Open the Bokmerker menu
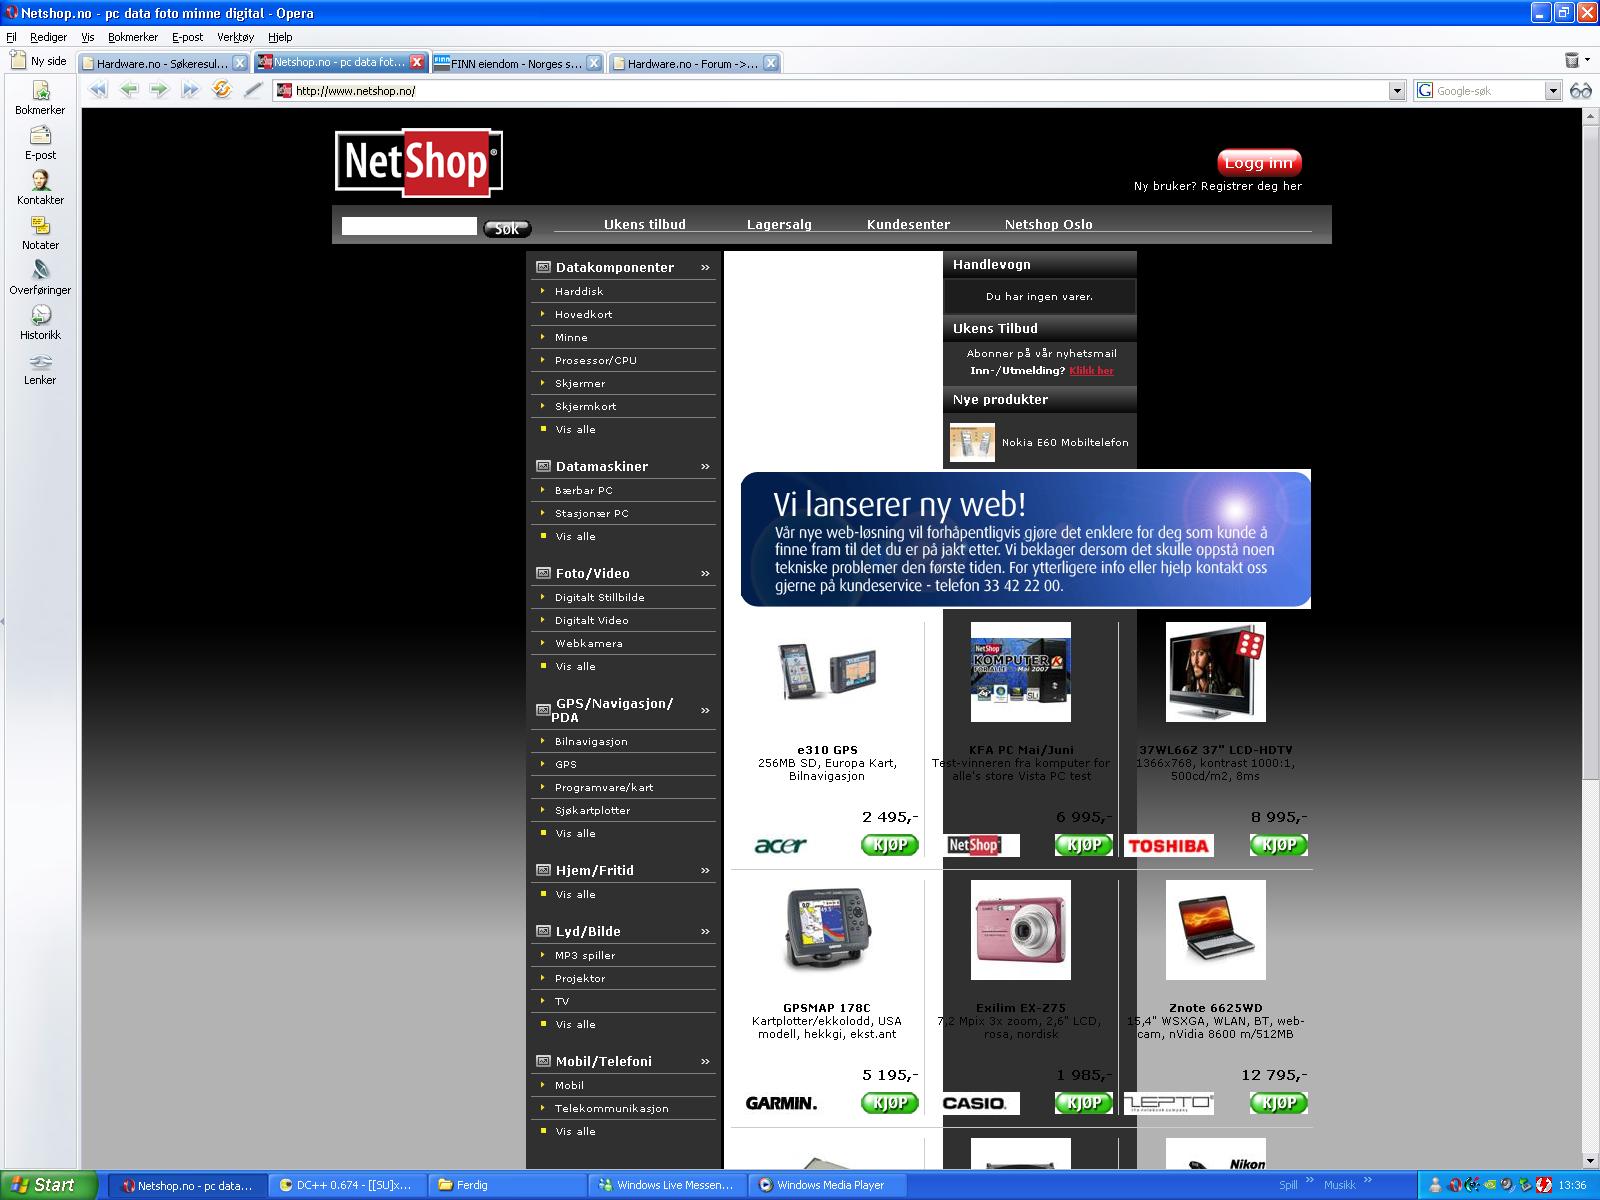 (133, 37)
